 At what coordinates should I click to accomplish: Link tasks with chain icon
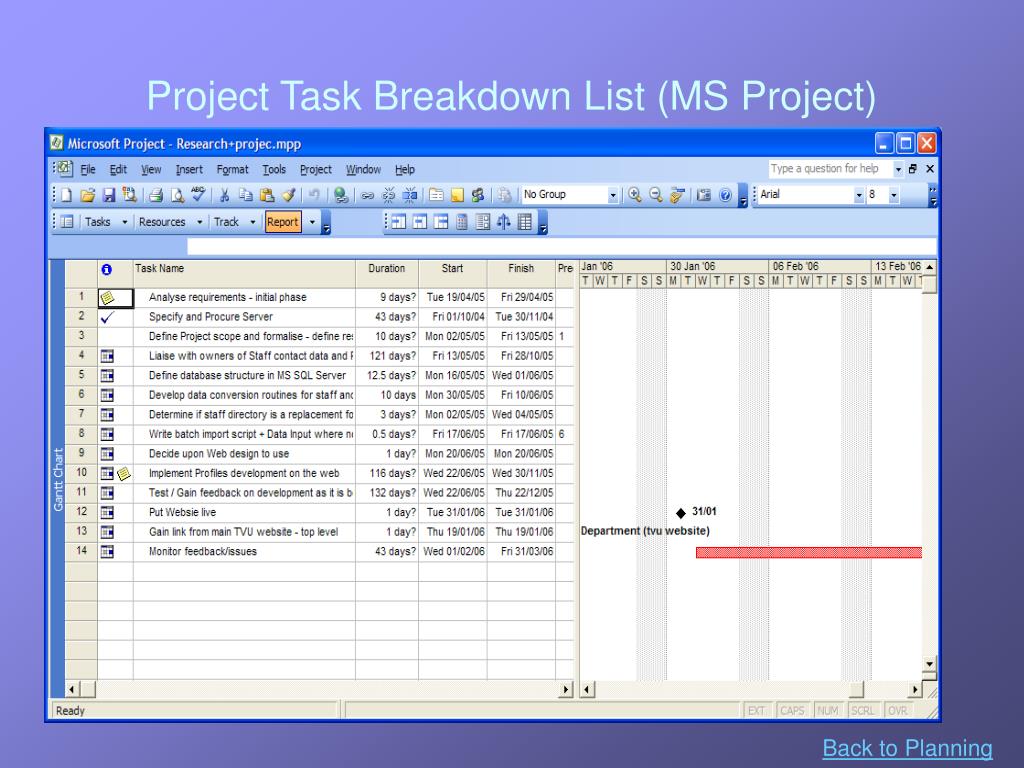368,195
